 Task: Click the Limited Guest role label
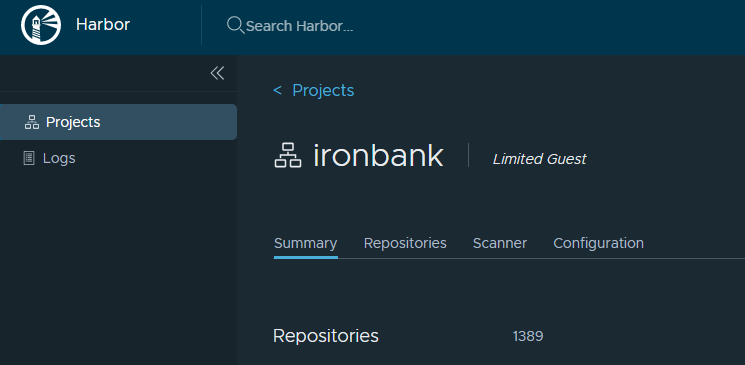point(539,159)
